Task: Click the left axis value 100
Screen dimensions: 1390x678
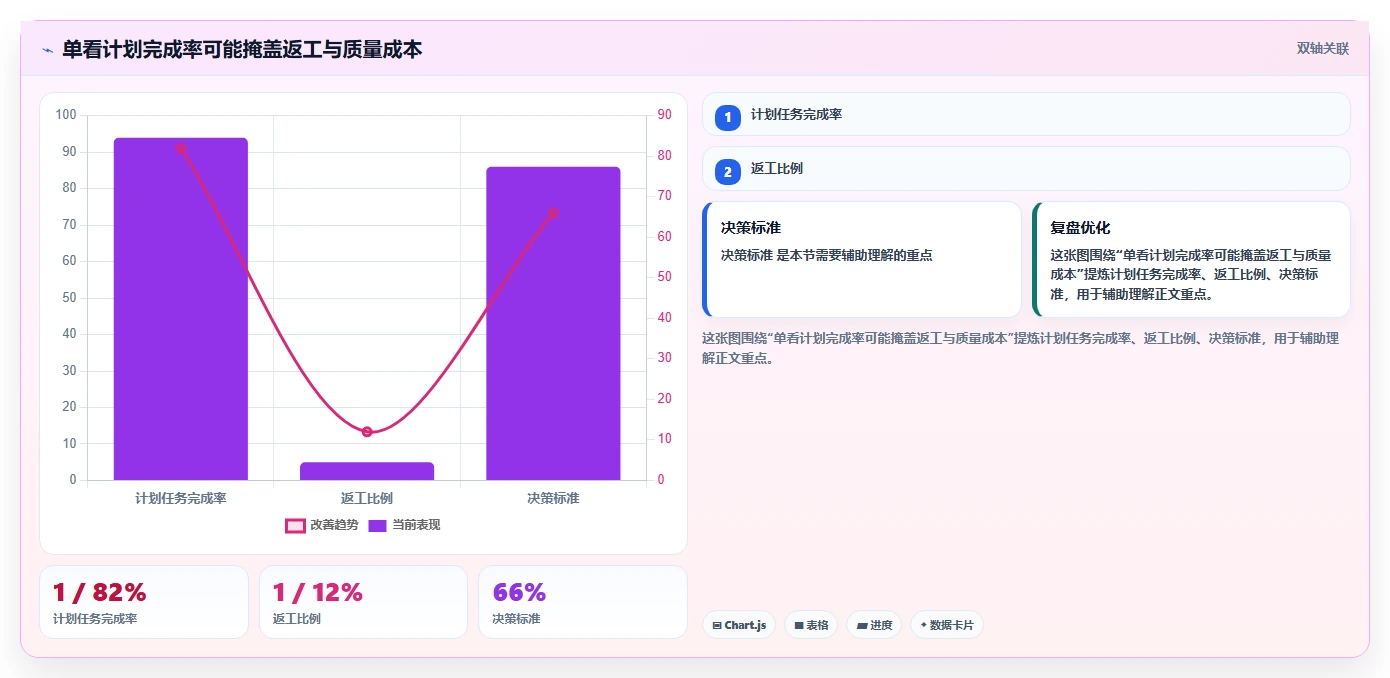Action: (66, 115)
